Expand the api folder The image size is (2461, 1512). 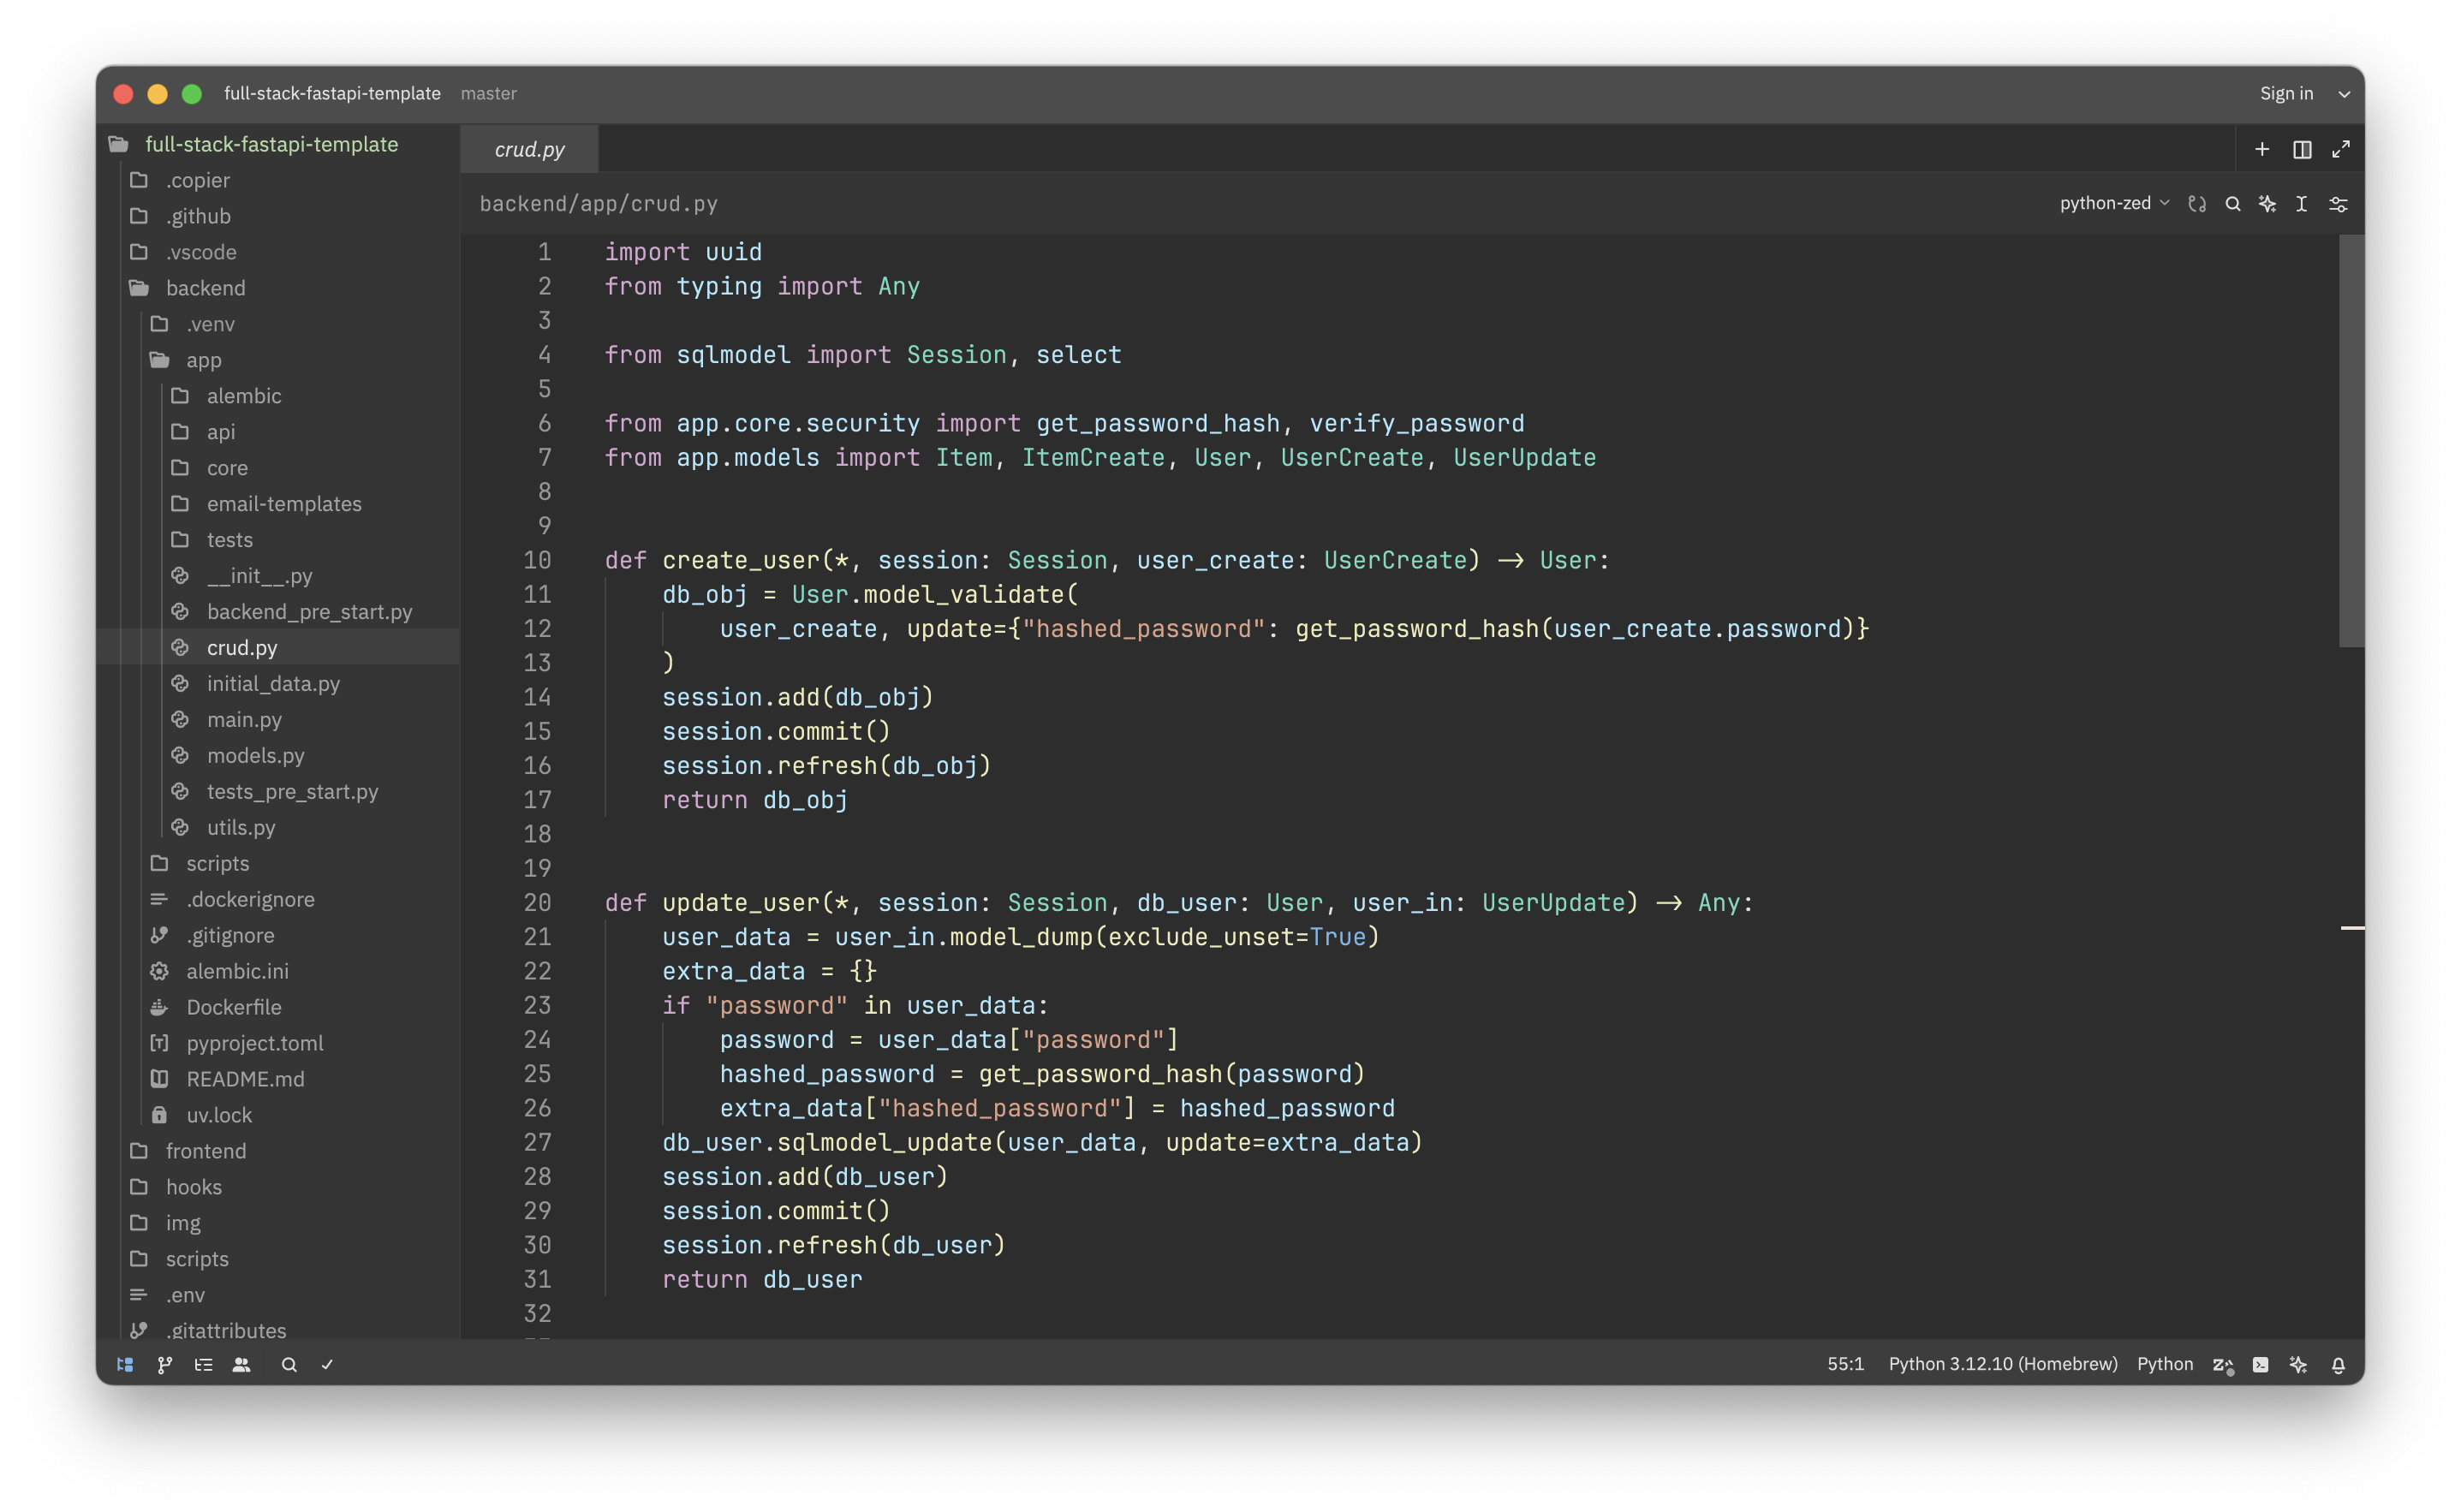[278, 432]
